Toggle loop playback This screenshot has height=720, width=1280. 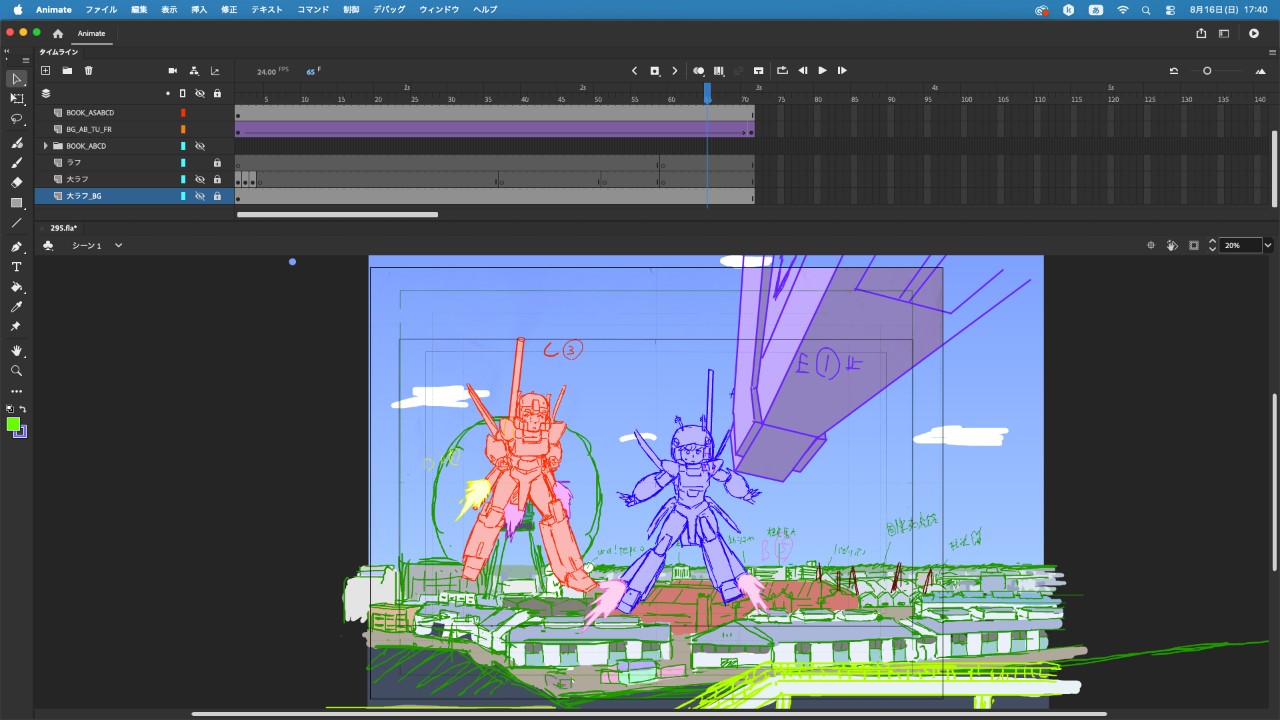click(x=783, y=71)
